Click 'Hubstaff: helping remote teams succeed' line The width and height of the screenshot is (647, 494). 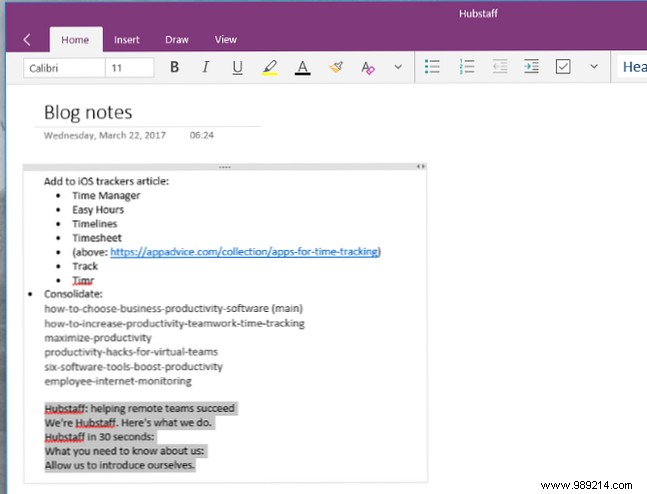[x=139, y=409]
